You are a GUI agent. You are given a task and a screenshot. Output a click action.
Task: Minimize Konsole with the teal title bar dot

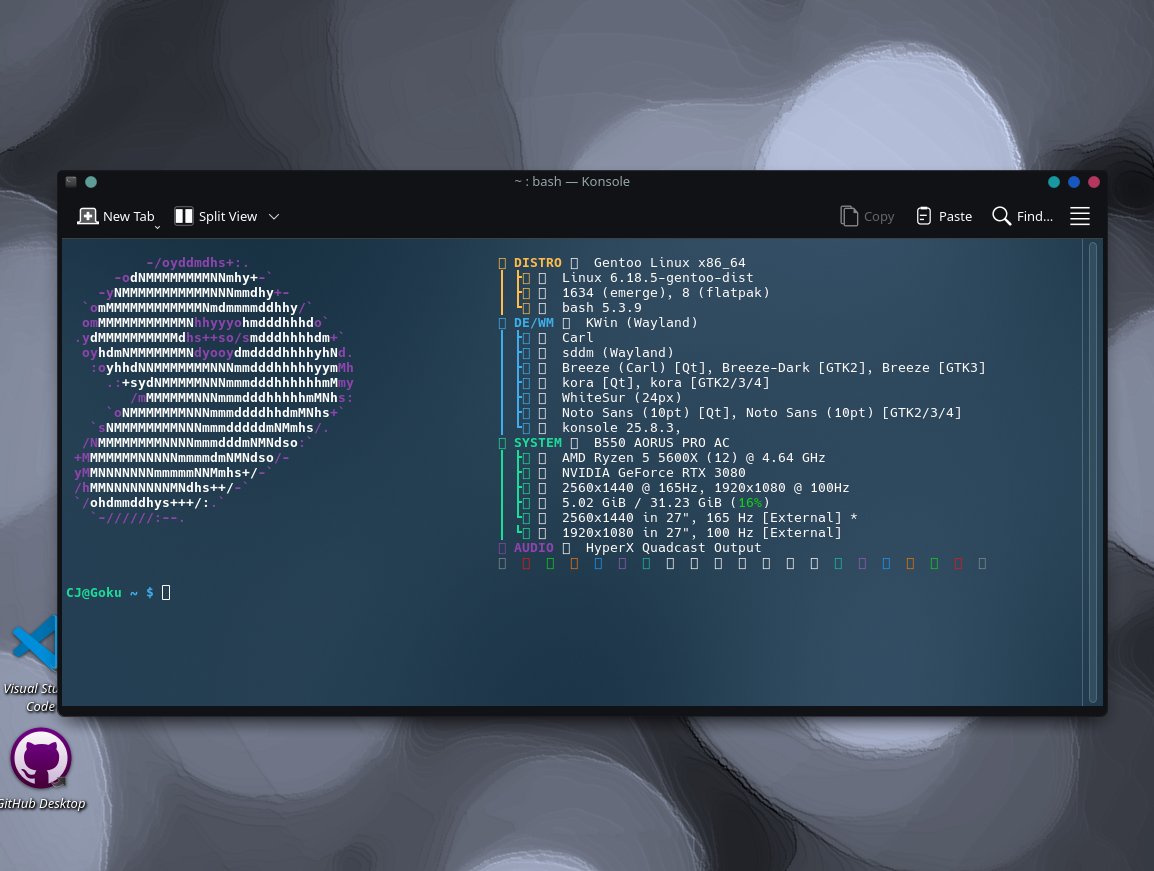pos(1054,182)
